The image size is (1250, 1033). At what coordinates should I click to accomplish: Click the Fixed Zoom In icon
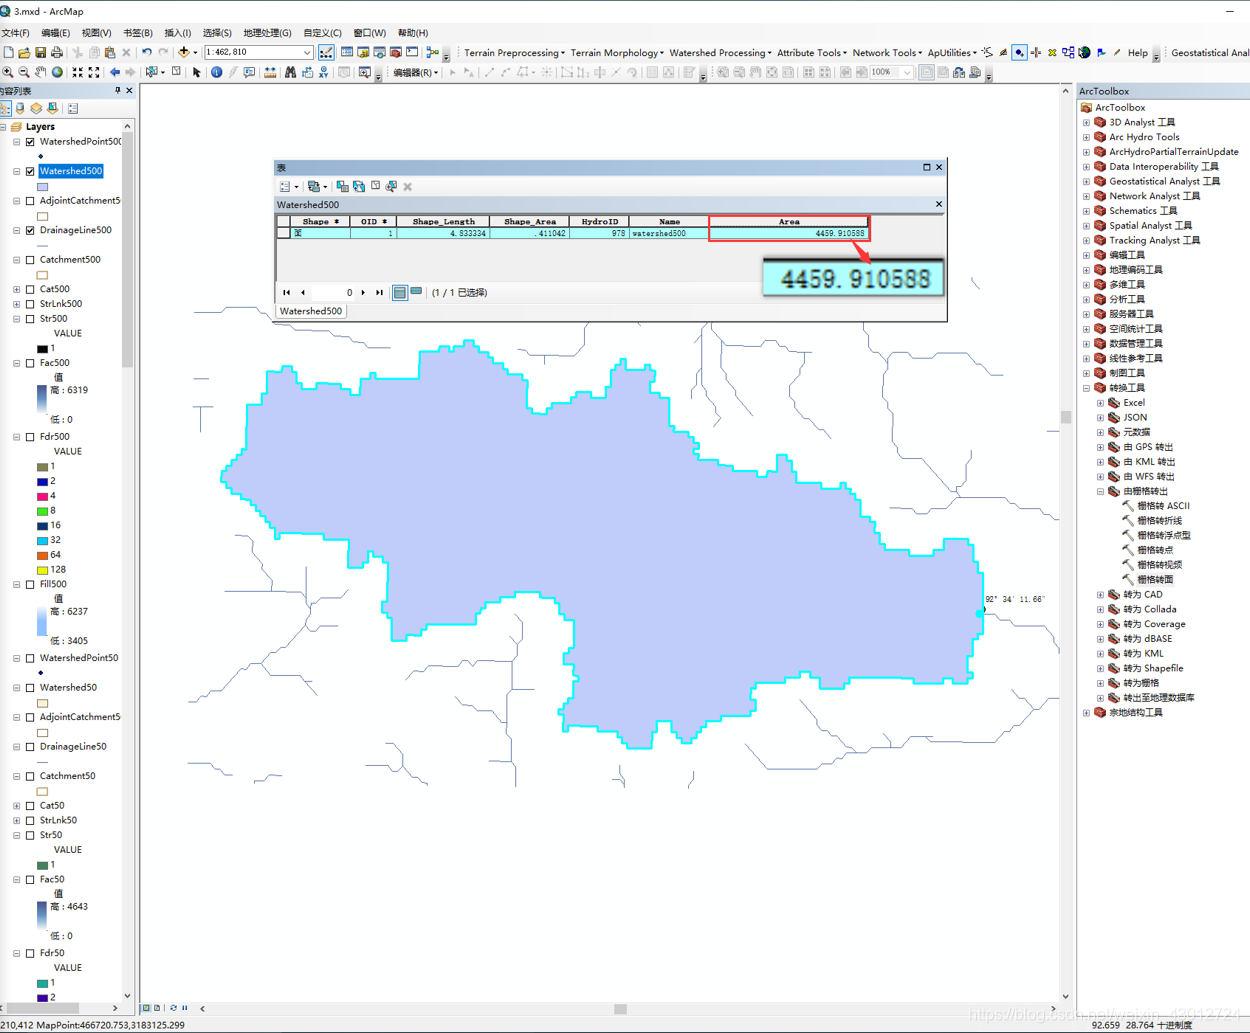coord(77,72)
